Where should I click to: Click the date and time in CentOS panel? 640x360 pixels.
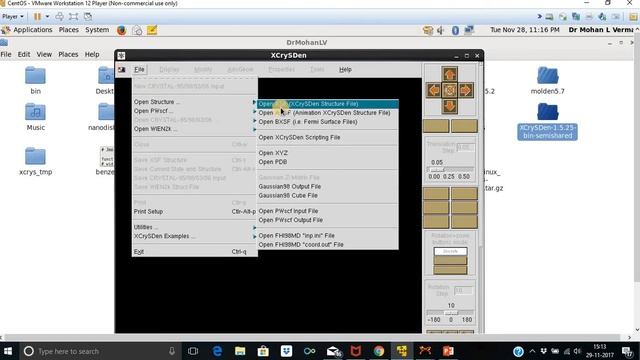coord(524,30)
